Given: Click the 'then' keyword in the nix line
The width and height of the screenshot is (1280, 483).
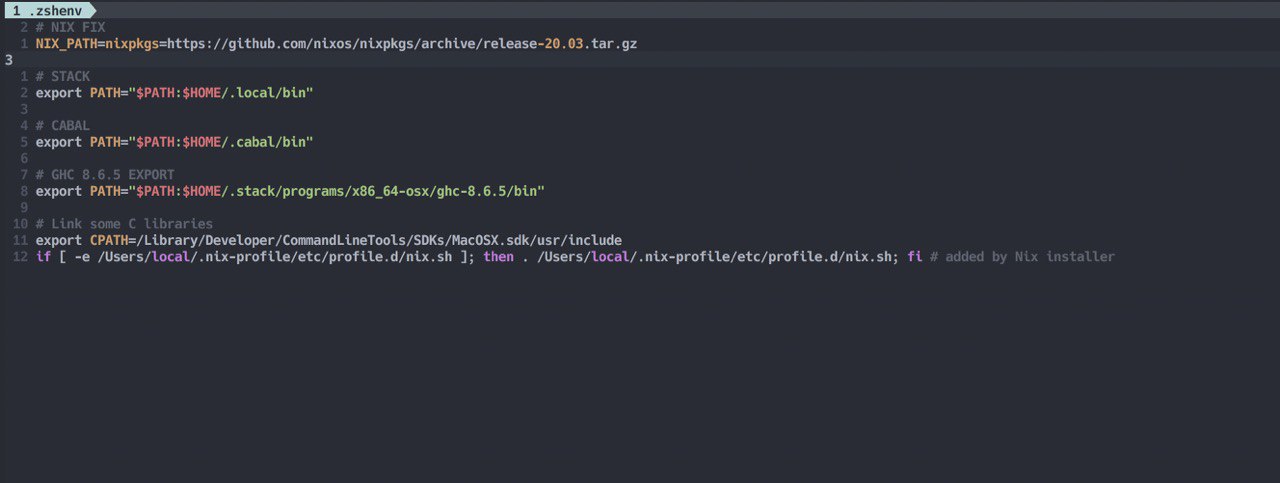Looking at the screenshot, I should pyautogui.click(x=499, y=257).
